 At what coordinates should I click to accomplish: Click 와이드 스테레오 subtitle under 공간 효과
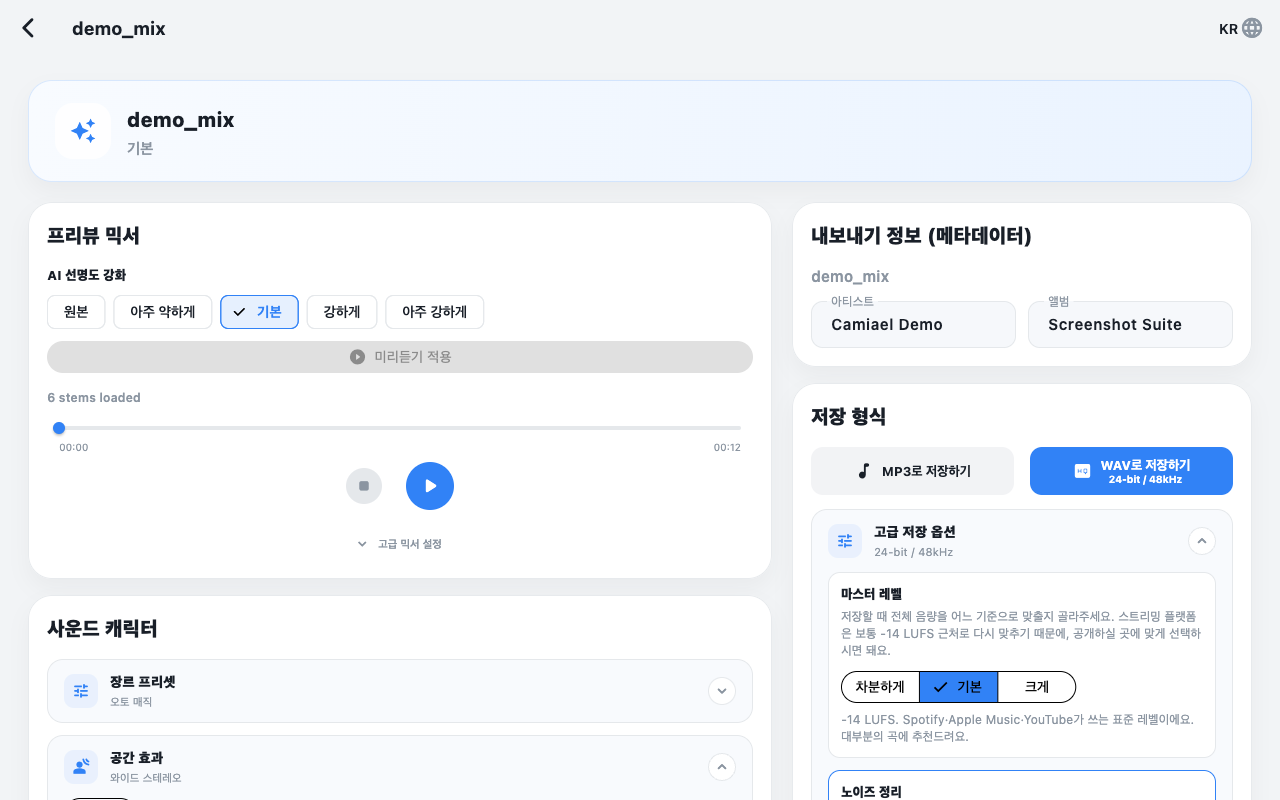(x=146, y=778)
